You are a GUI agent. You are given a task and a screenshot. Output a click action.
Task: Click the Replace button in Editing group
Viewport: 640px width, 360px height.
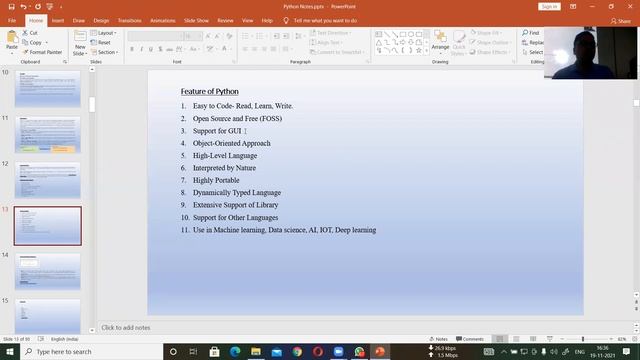coord(533,42)
